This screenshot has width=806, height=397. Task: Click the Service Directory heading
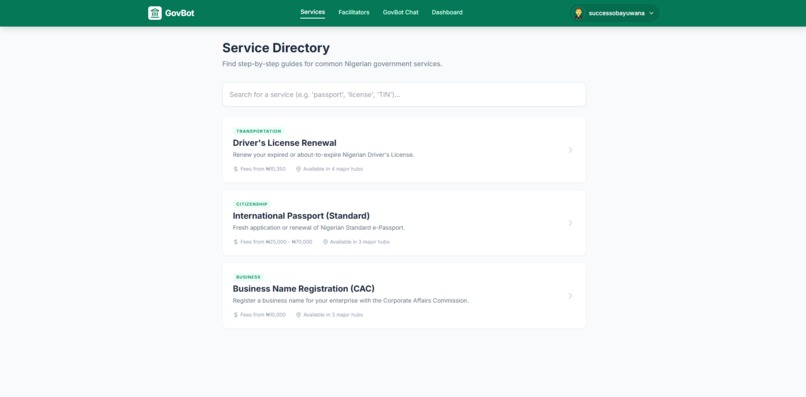point(276,48)
